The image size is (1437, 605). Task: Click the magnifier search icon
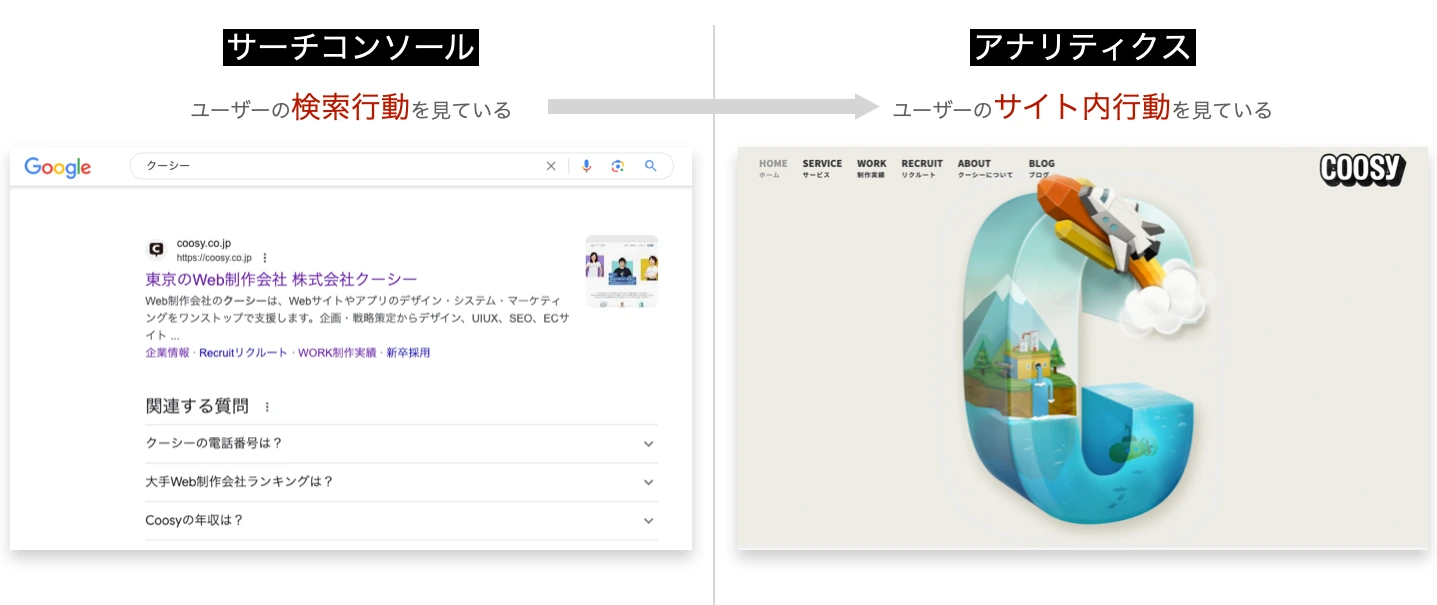(x=651, y=166)
